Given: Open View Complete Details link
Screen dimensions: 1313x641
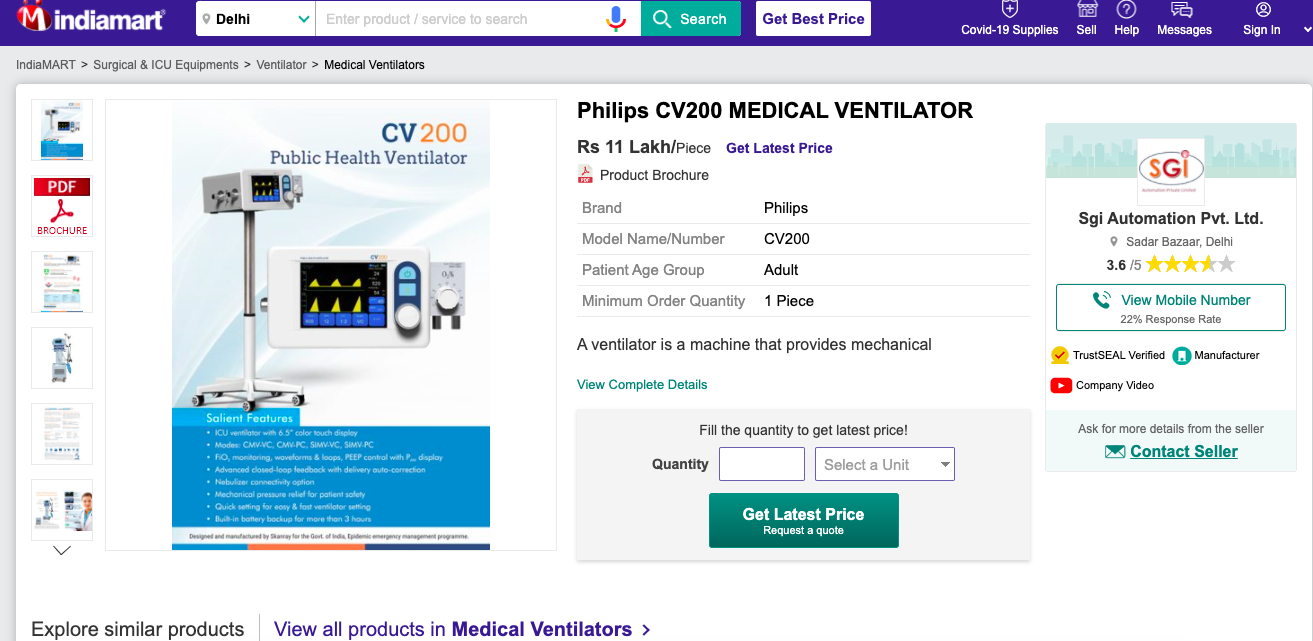Looking at the screenshot, I should point(642,385).
